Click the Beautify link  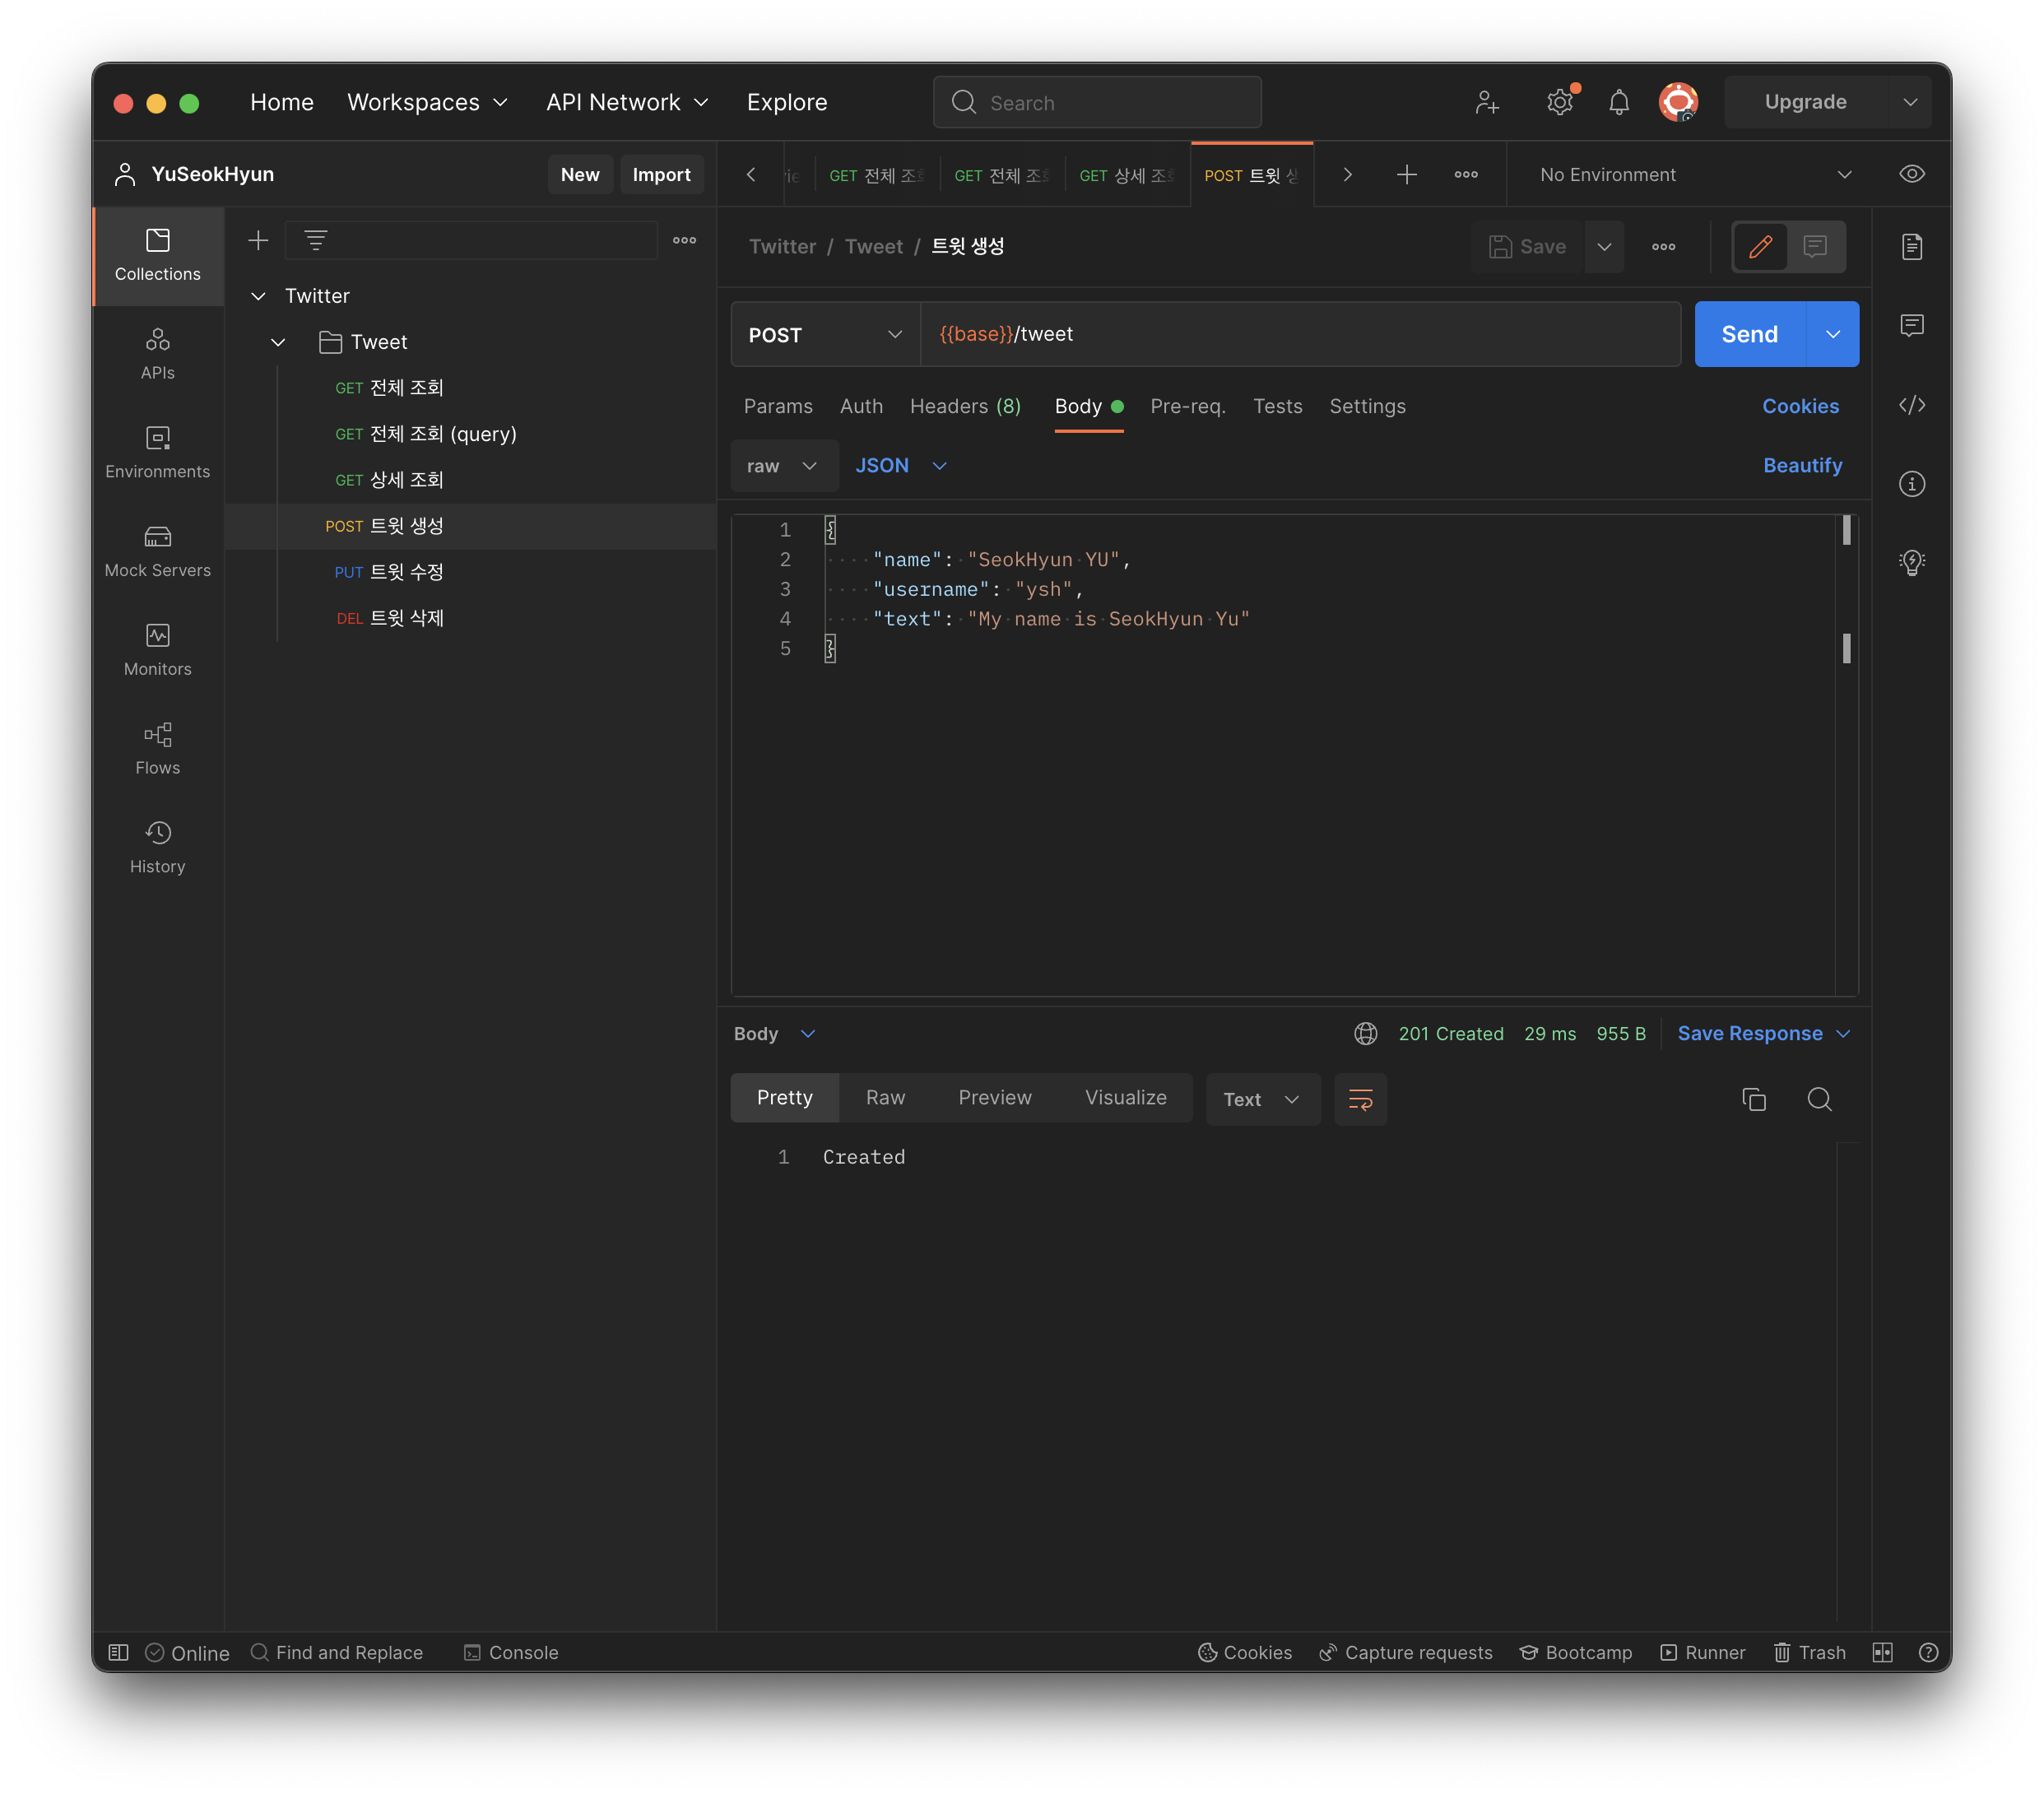(1802, 465)
